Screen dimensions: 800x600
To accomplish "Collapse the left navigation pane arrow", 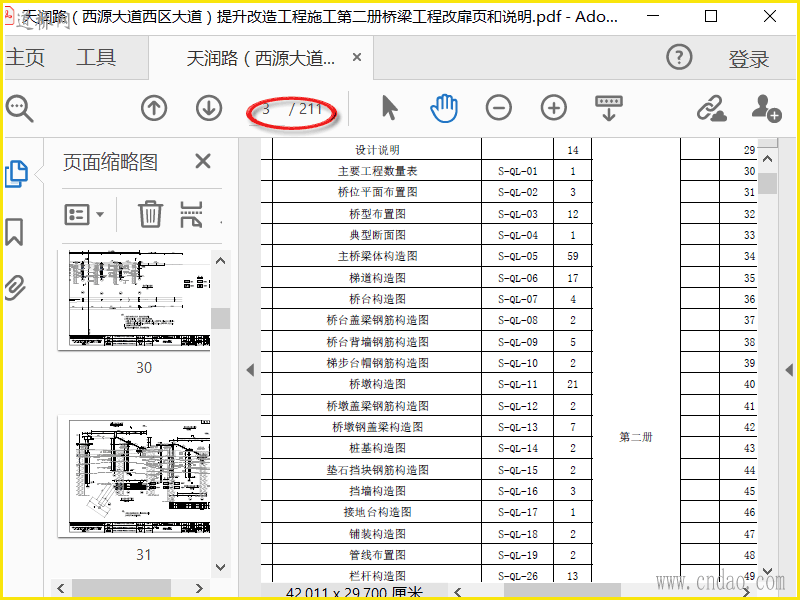I will [x=250, y=370].
